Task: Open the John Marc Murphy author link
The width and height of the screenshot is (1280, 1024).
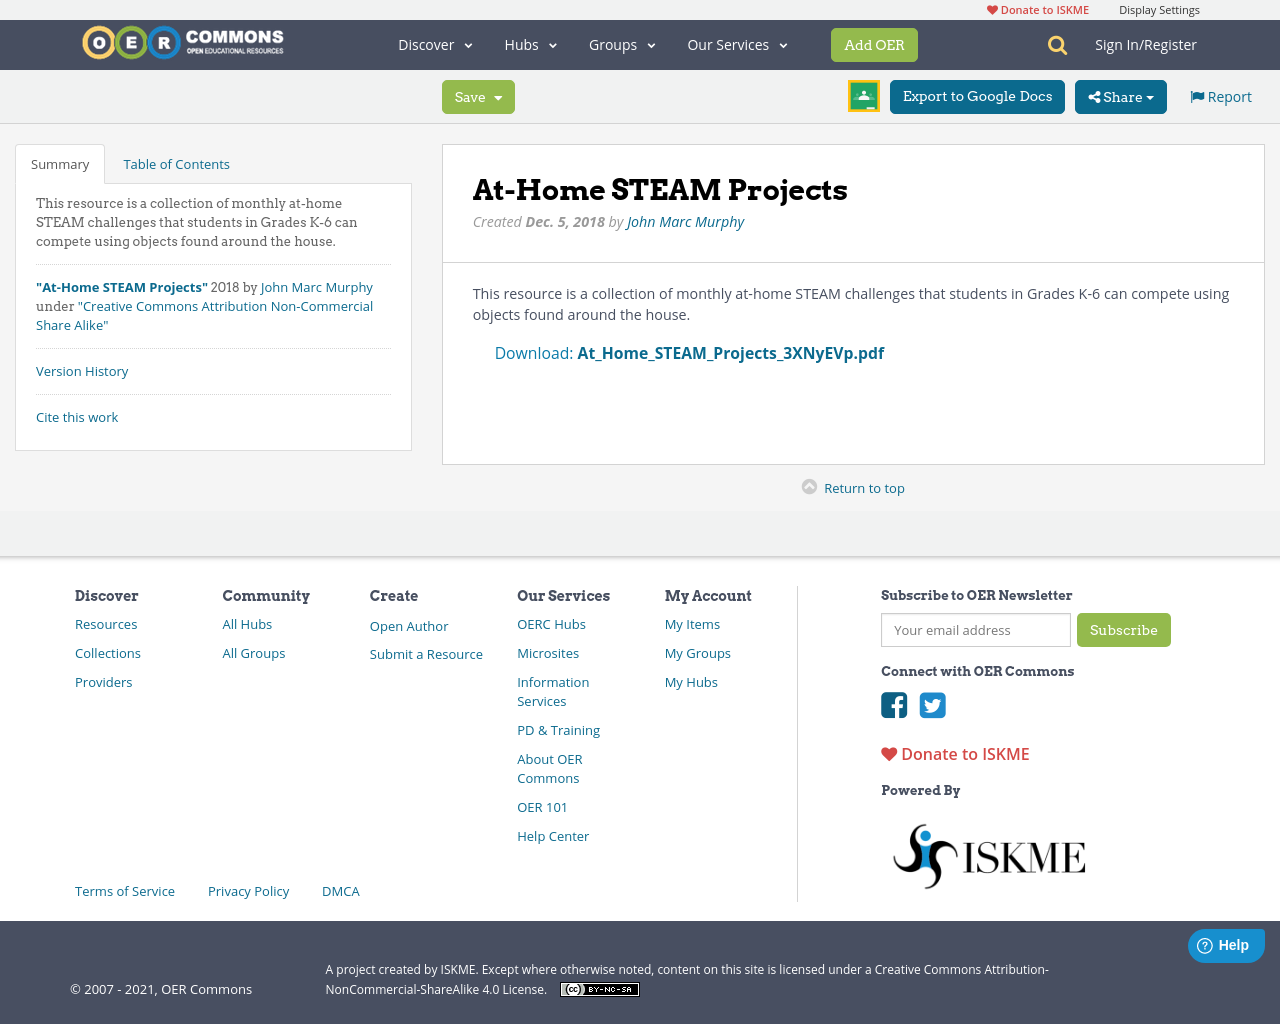Action: click(685, 221)
